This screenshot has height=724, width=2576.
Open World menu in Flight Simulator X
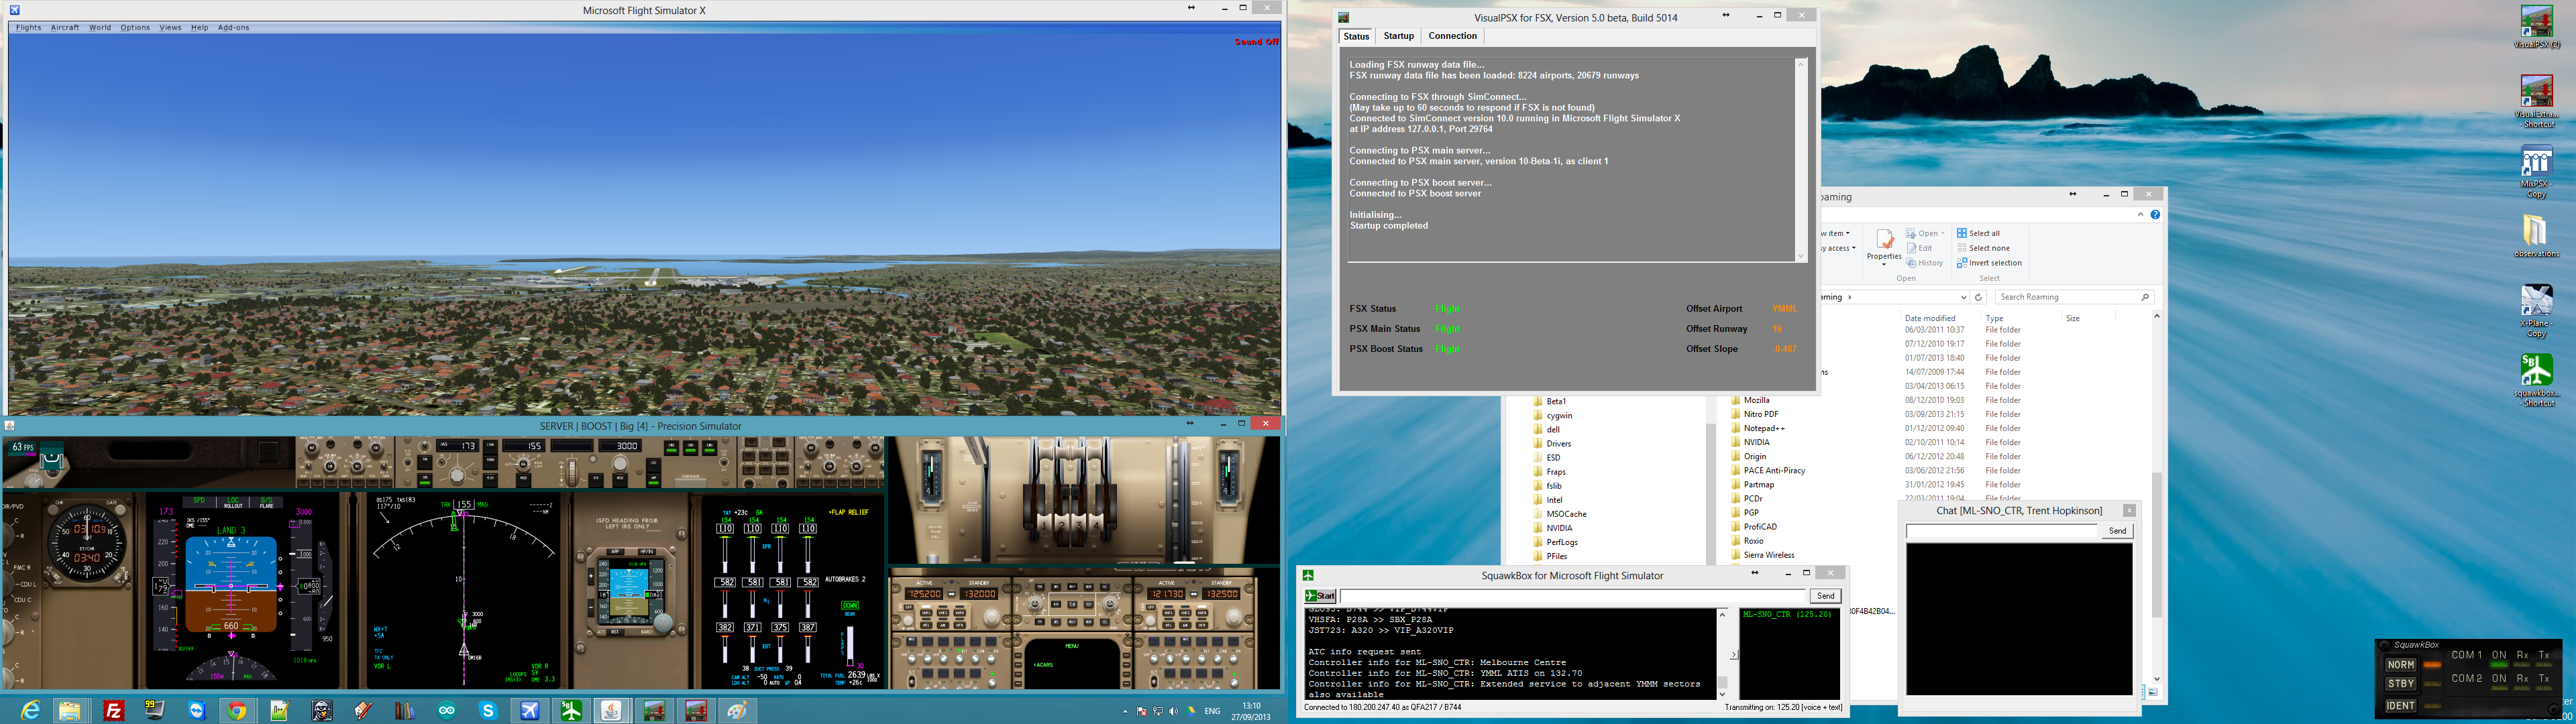(x=100, y=28)
